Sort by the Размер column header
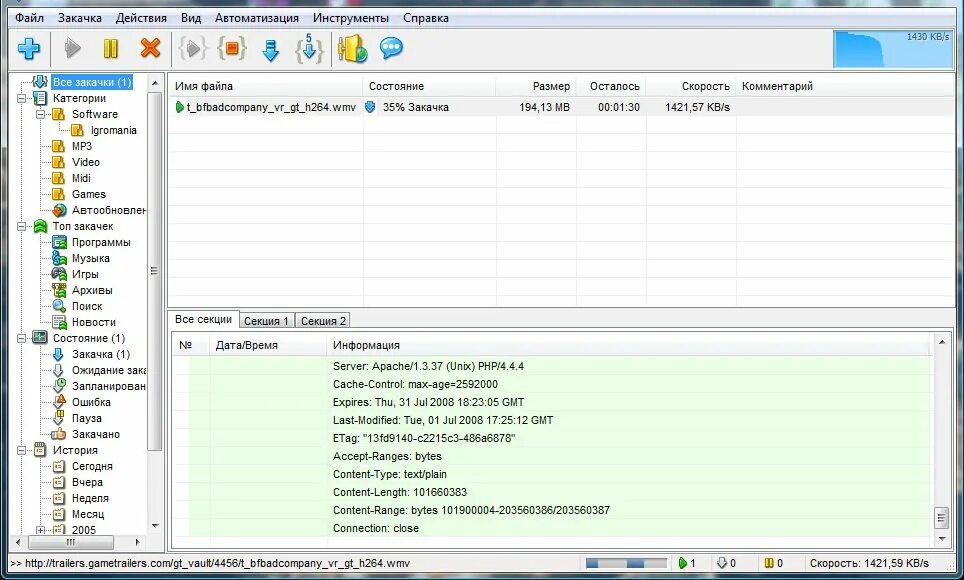Image resolution: width=964 pixels, height=580 pixels. [x=536, y=86]
